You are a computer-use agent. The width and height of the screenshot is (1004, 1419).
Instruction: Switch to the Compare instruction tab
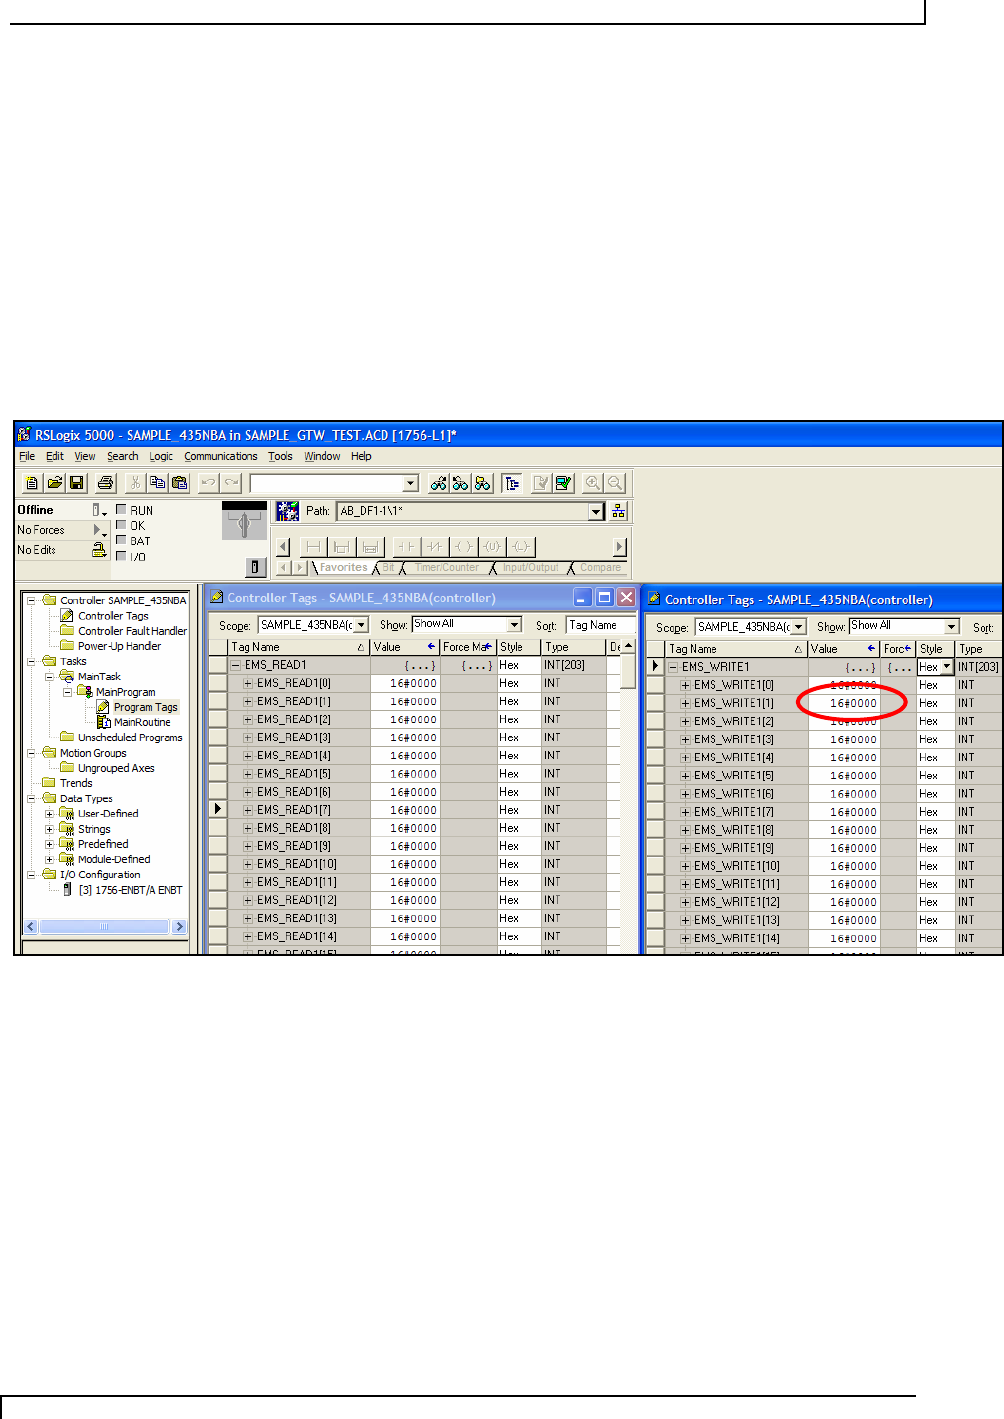(x=600, y=567)
